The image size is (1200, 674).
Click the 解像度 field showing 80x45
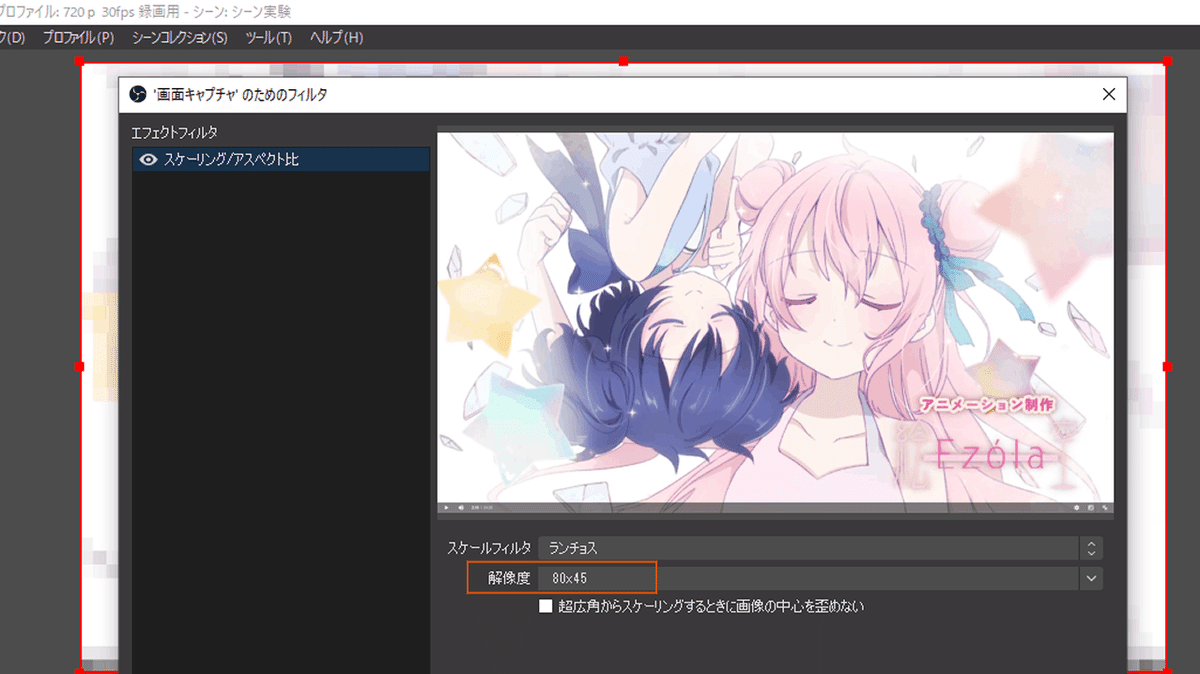808,578
